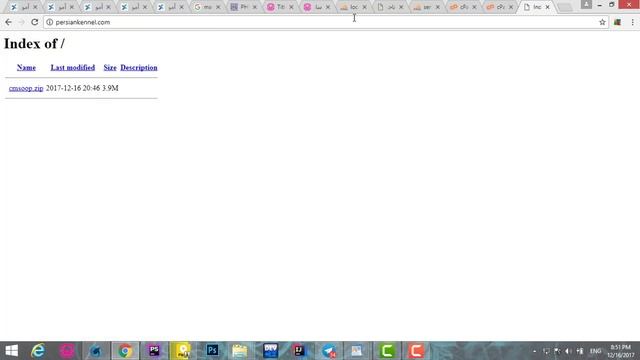Click the '2017-12-16 20:46' modified date
This screenshot has height=360, width=640.
tap(73, 88)
